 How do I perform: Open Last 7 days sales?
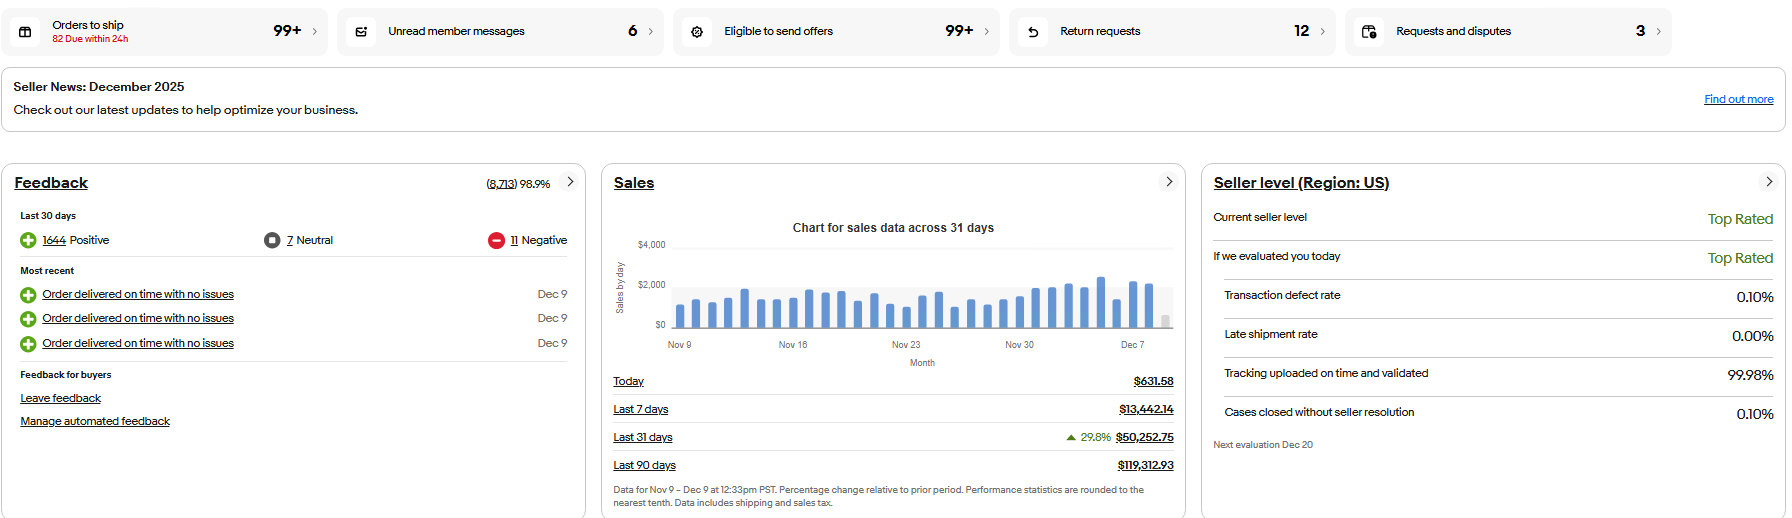641,409
